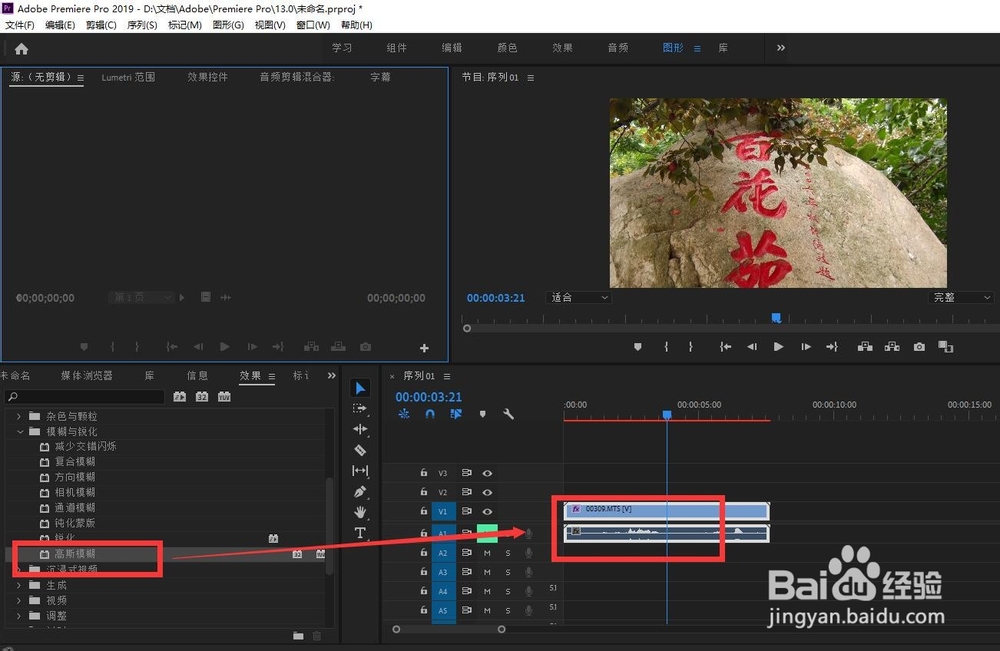Toggle the Snap magnet in timeline header
The image size is (1000, 651).
429,413
